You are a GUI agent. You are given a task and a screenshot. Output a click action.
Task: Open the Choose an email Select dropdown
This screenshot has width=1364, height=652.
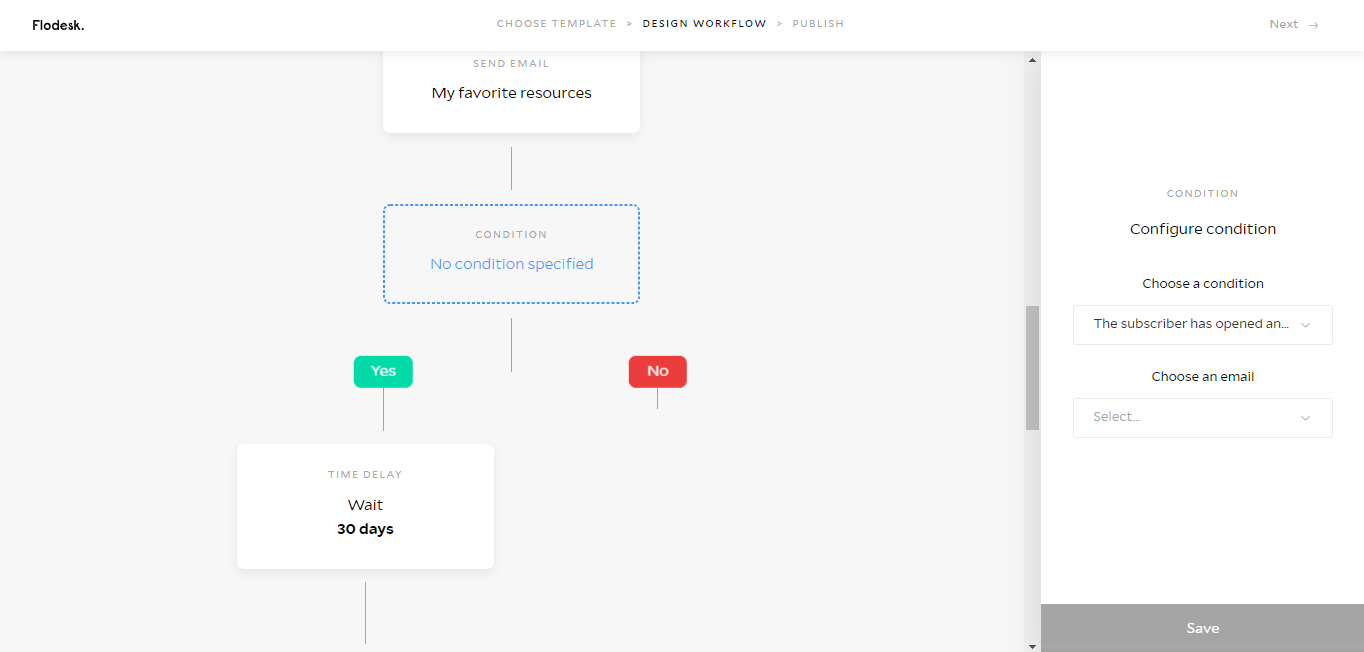(x=1202, y=417)
